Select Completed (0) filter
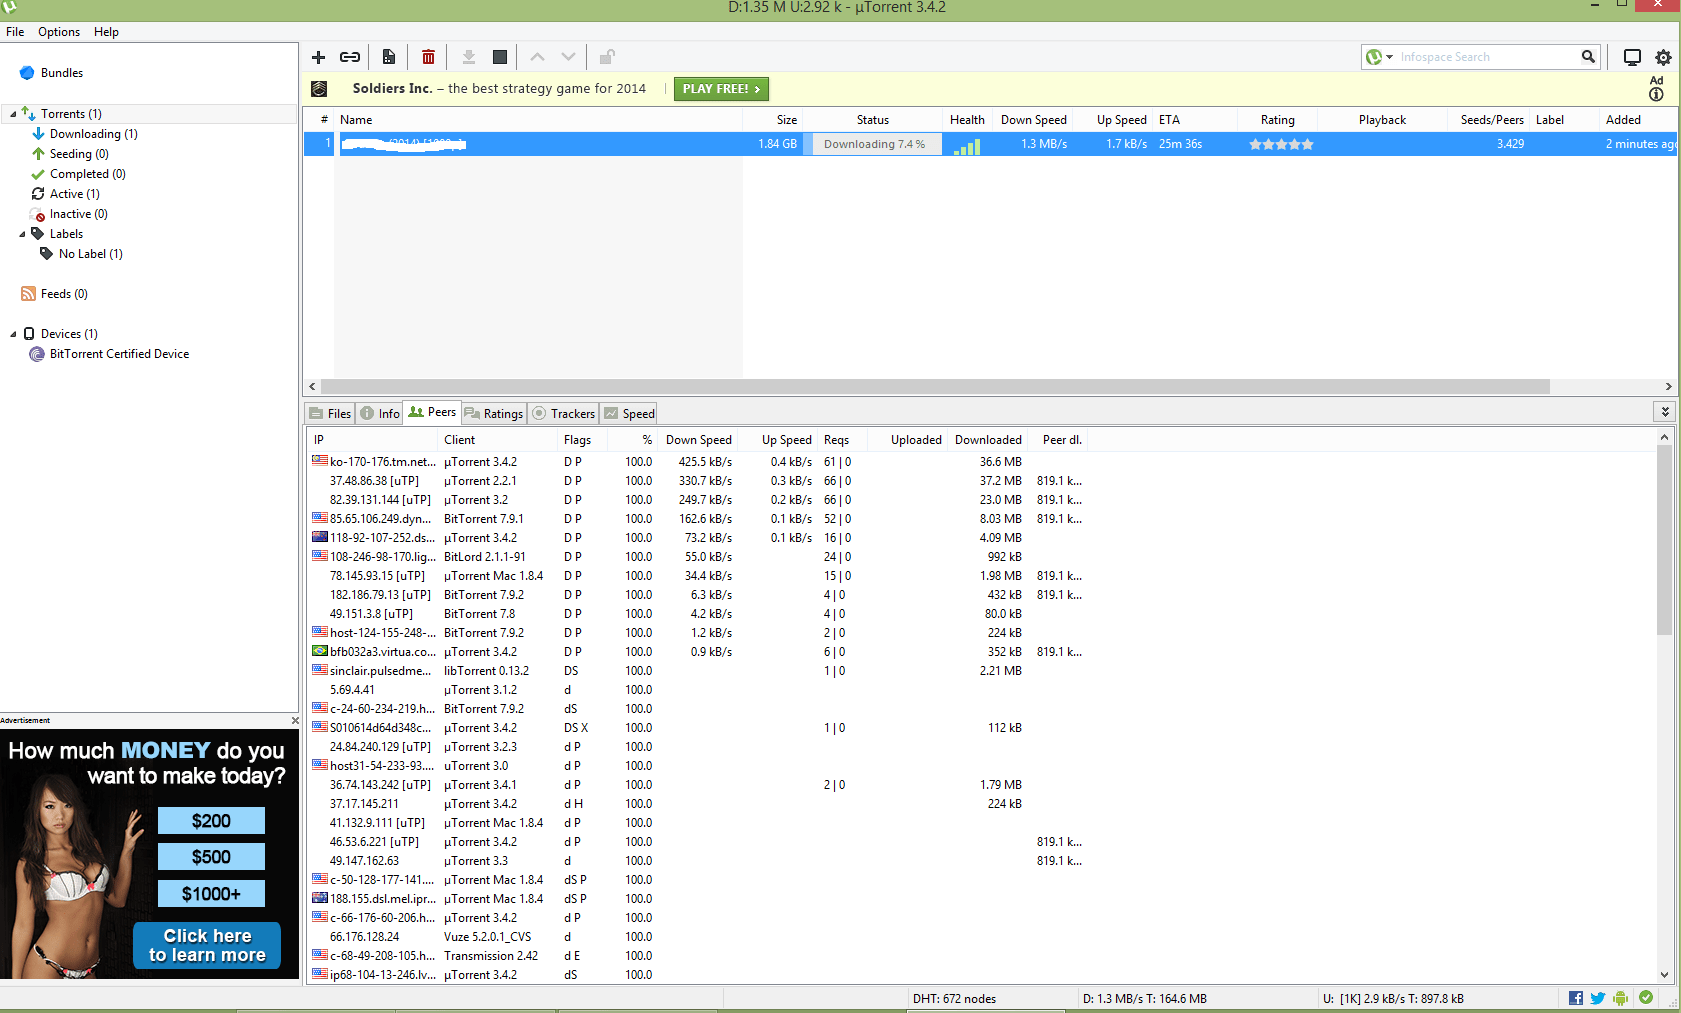The image size is (1681, 1013). click(x=88, y=174)
